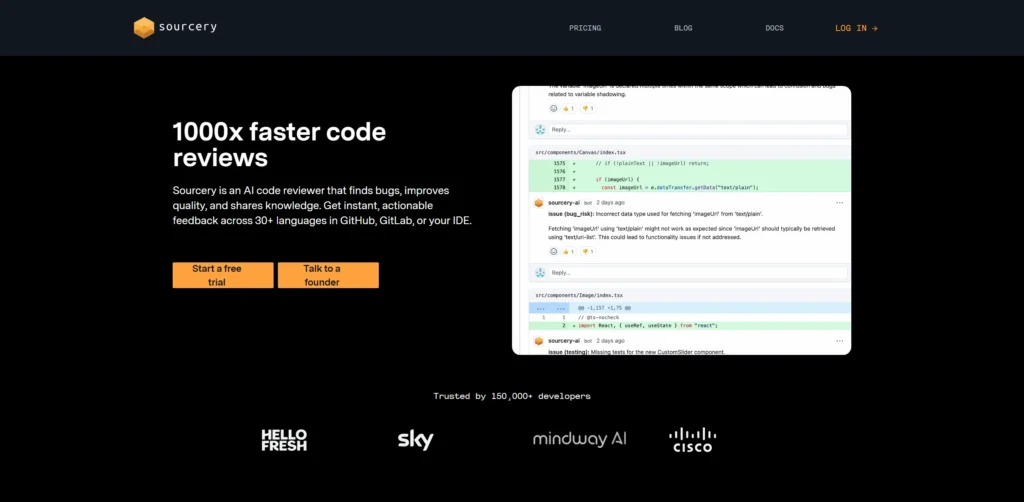Open emoji reaction picker on bug_risk comment

point(553,252)
